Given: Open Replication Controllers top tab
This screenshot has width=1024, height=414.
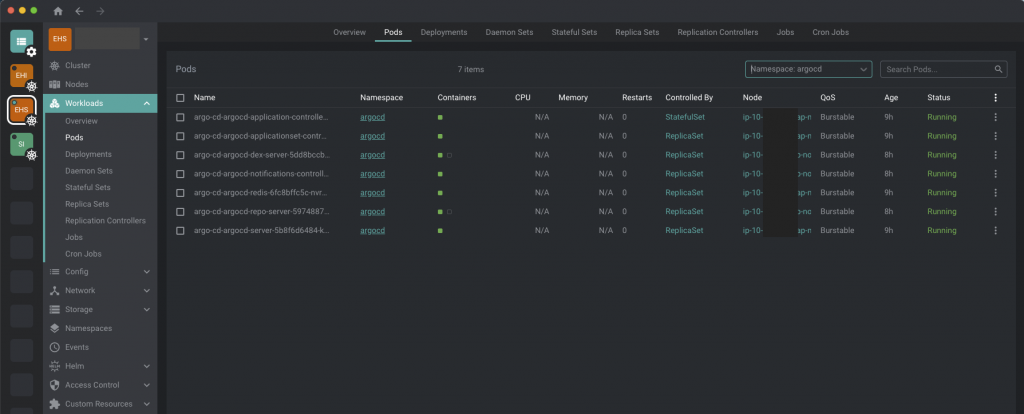Looking at the screenshot, I should coord(718,32).
